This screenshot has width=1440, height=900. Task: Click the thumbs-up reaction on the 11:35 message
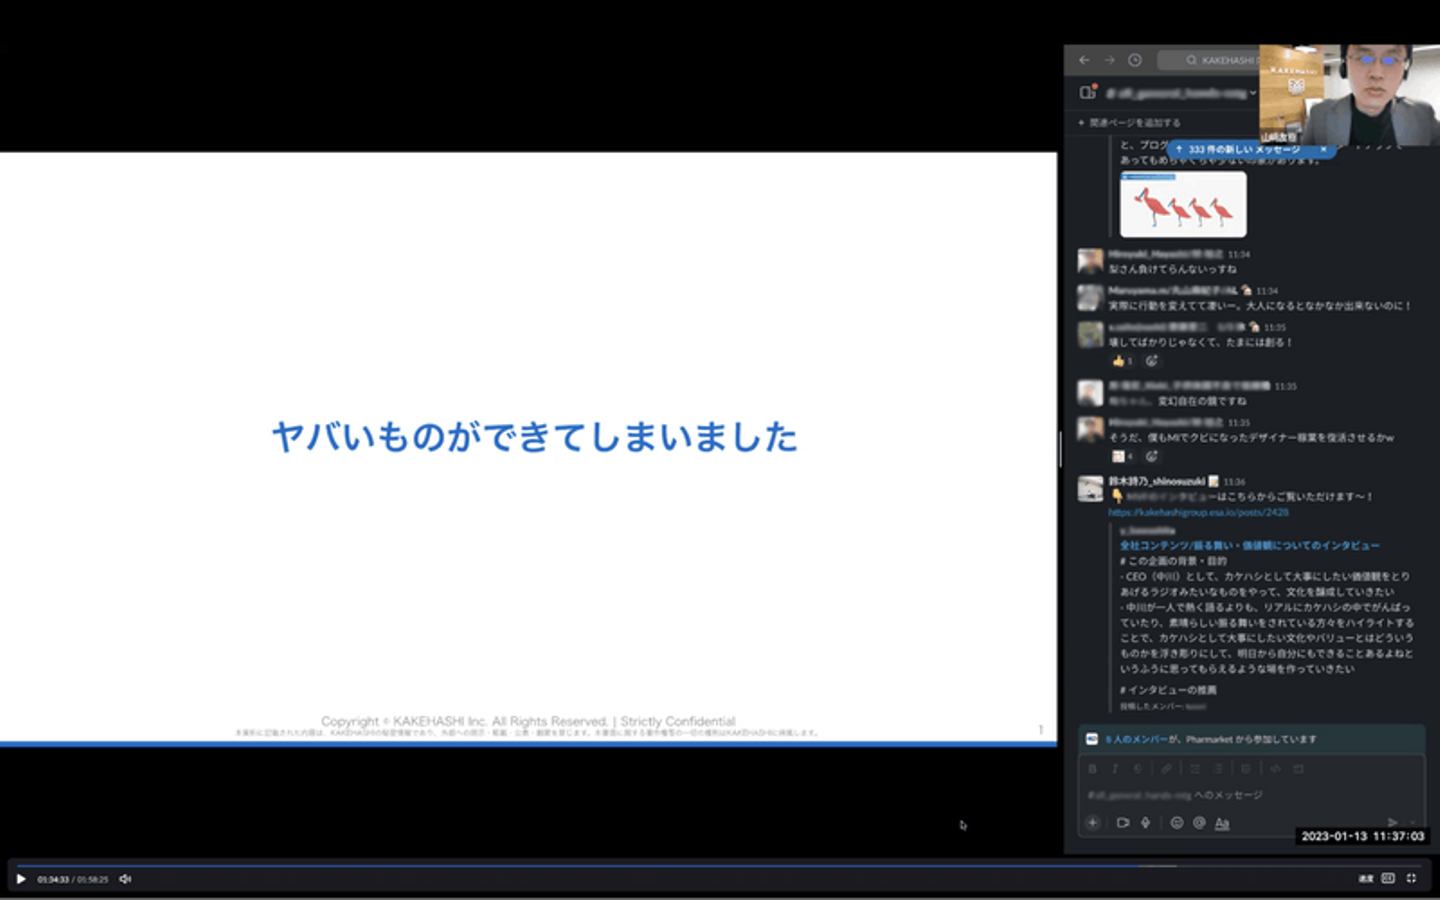pyautogui.click(x=1122, y=361)
